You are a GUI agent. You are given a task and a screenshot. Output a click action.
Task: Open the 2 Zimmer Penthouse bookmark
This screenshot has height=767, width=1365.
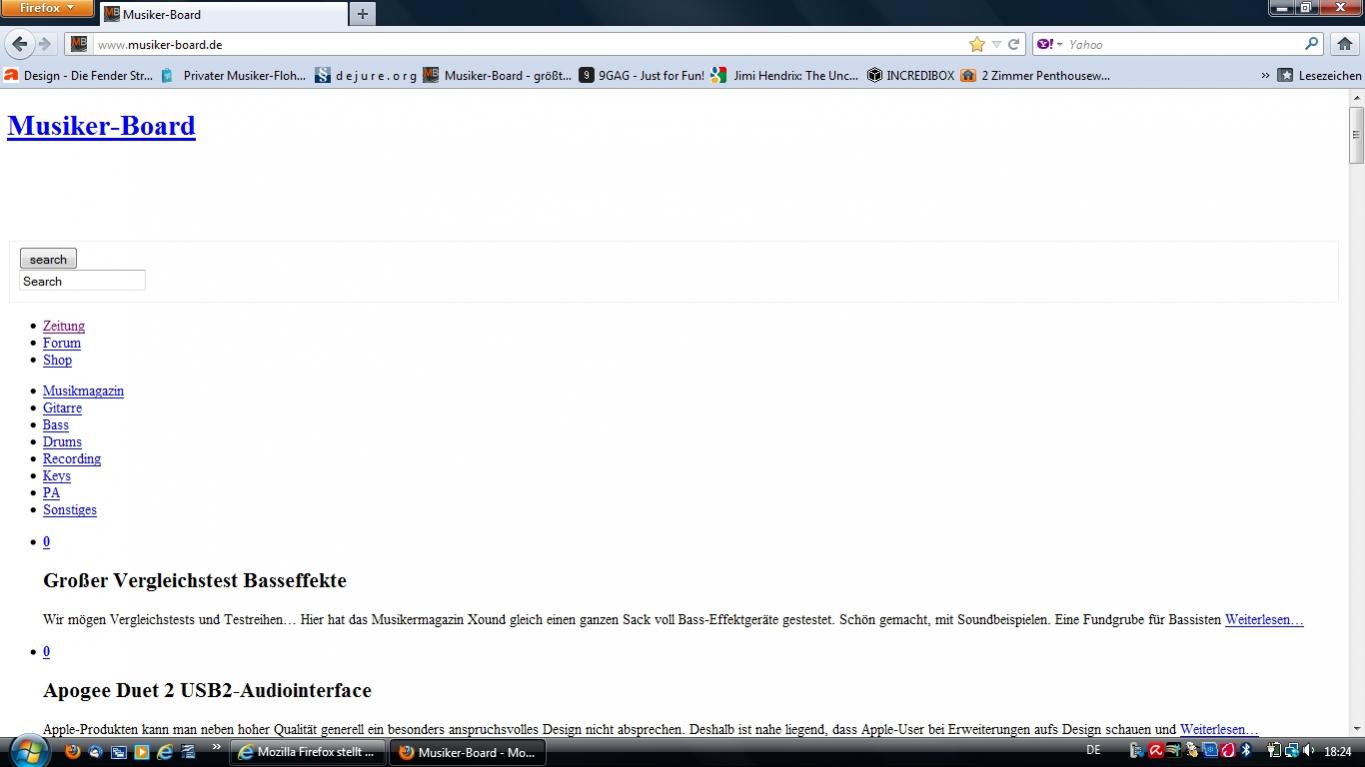click(x=1036, y=75)
